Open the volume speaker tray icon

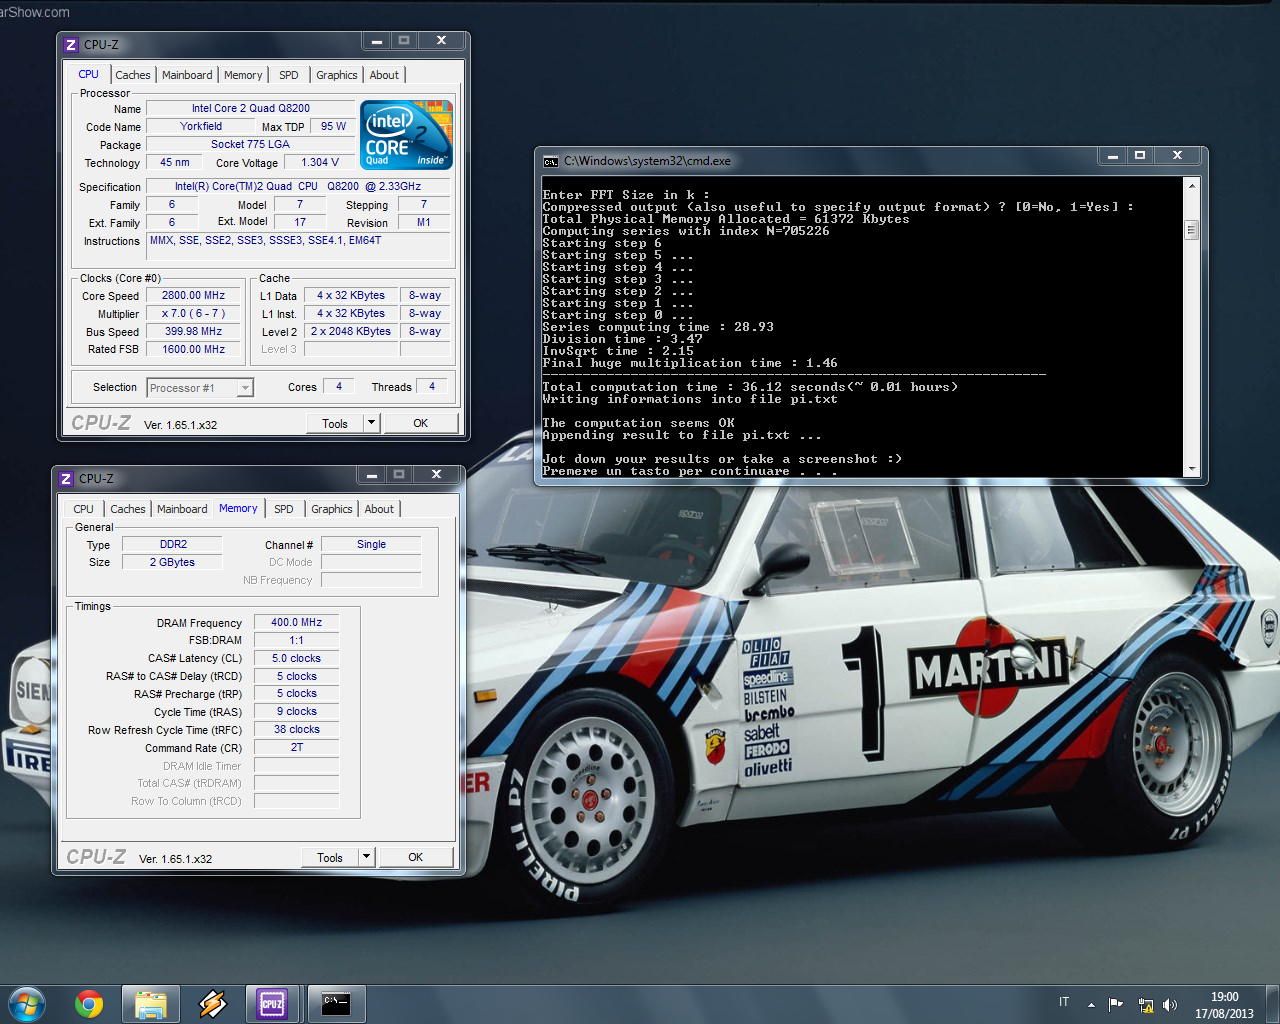point(1170,1005)
